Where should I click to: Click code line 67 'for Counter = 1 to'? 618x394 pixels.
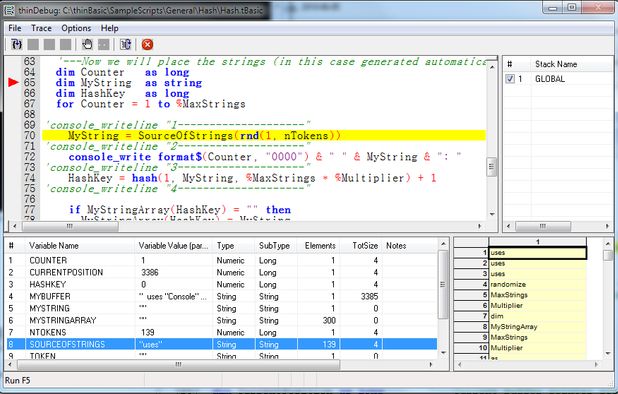[151, 104]
